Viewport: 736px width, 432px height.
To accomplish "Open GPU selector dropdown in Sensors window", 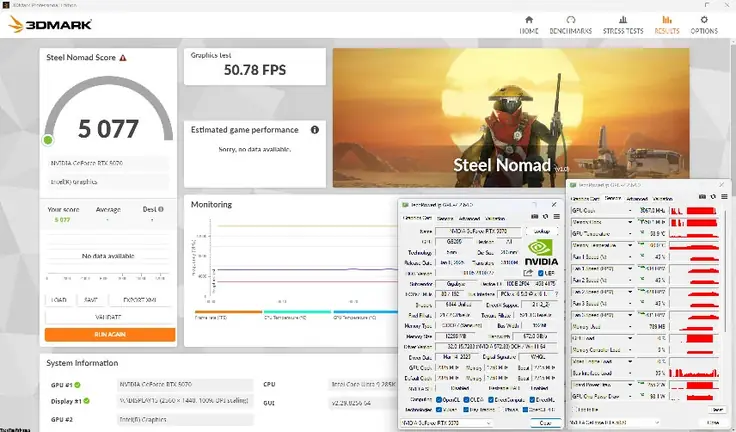I will coord(613,423).
